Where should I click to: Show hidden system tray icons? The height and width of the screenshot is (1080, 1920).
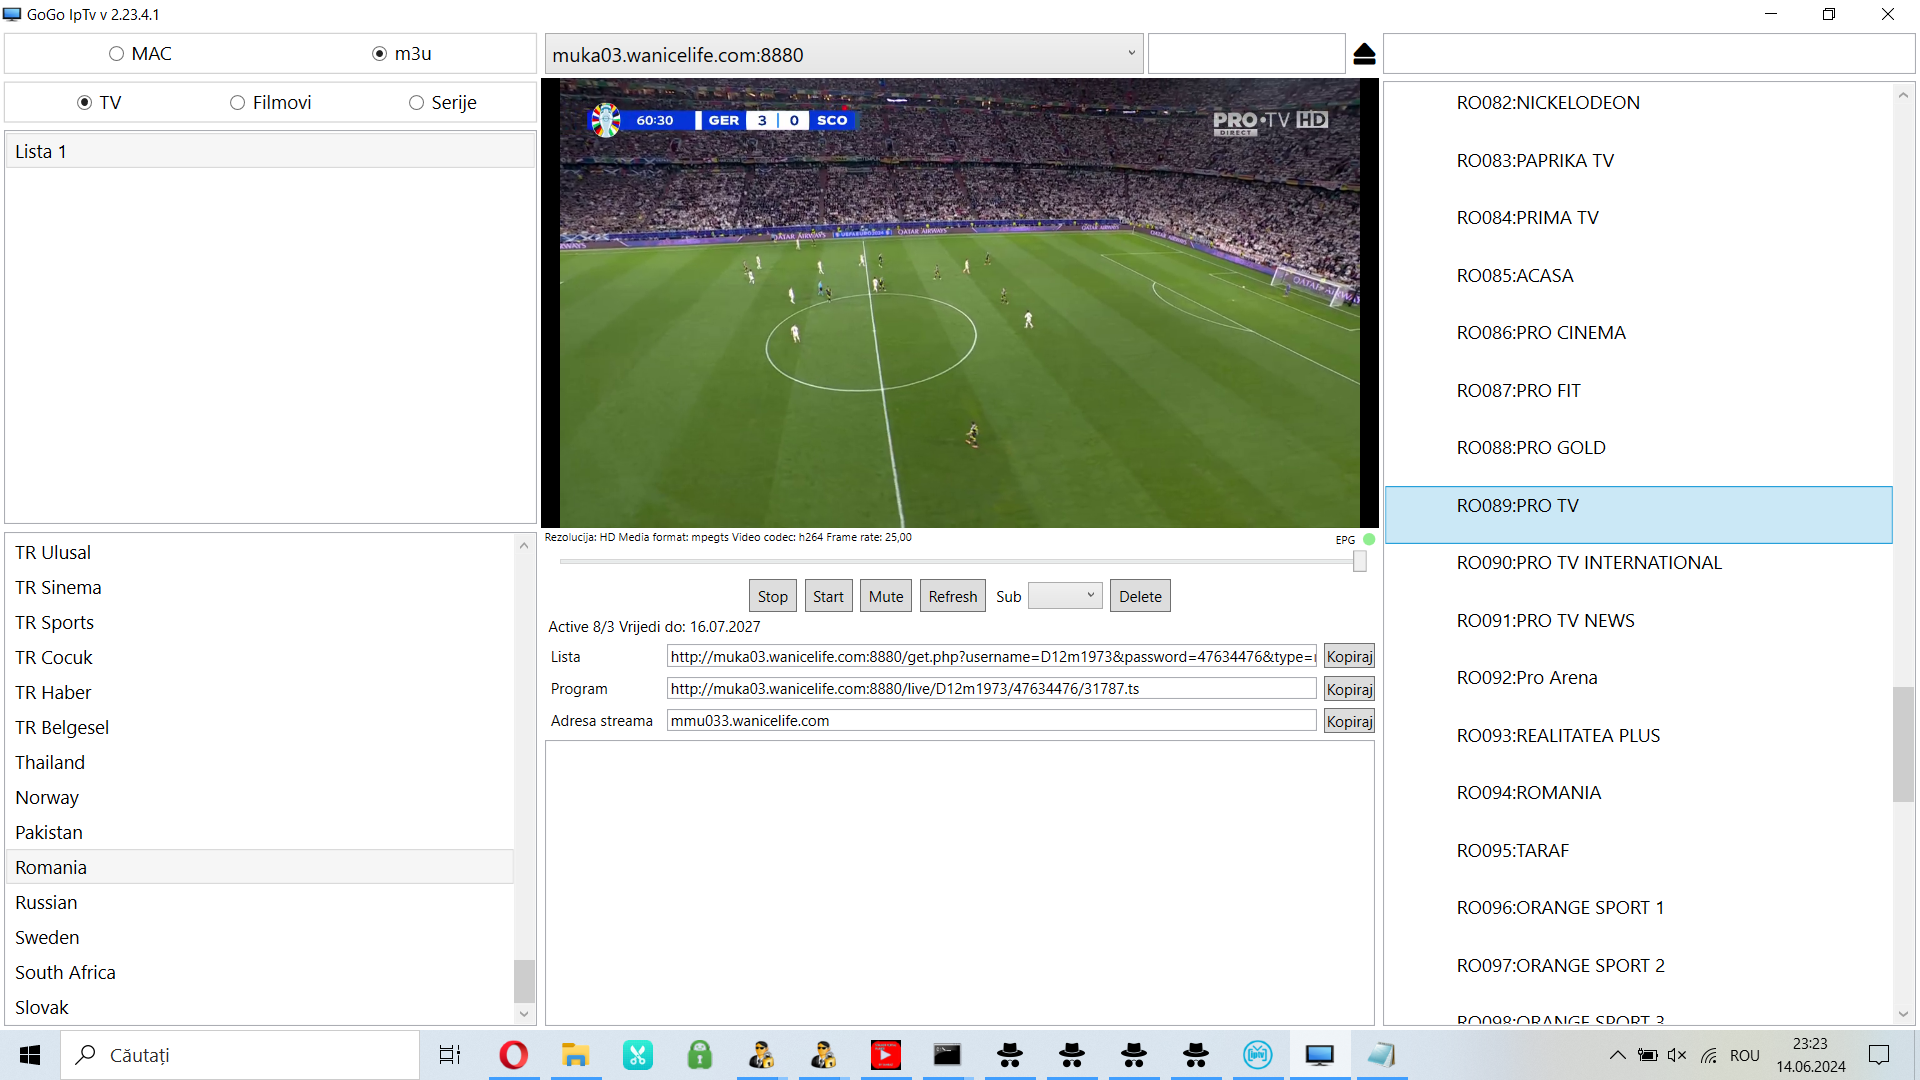click(1617, 1055)
